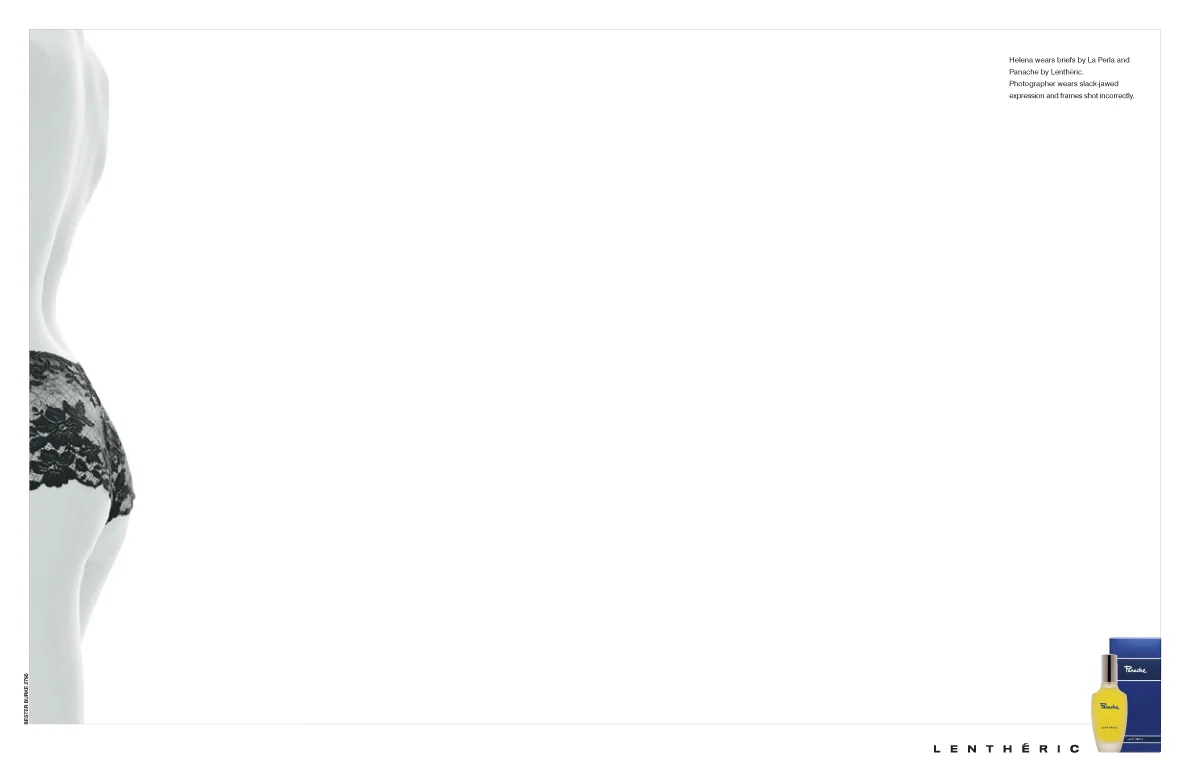
Task: Click the Lenthéric band near the box bottom
Action: tap(1142, 739)
